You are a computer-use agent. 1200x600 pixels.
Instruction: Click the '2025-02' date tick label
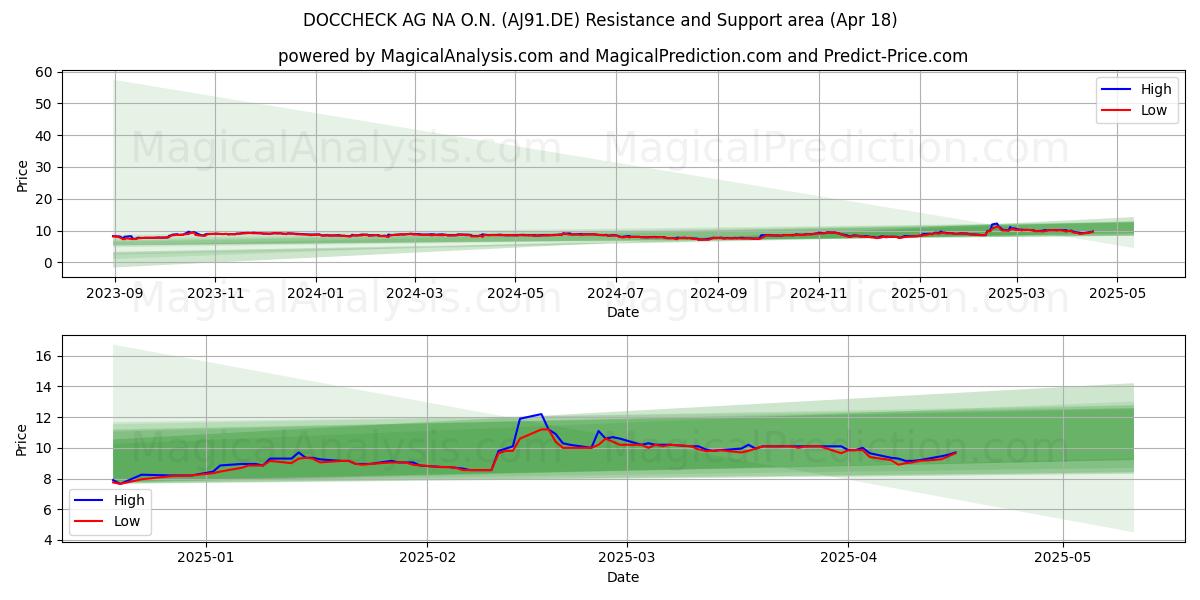[x=427, y=559]
